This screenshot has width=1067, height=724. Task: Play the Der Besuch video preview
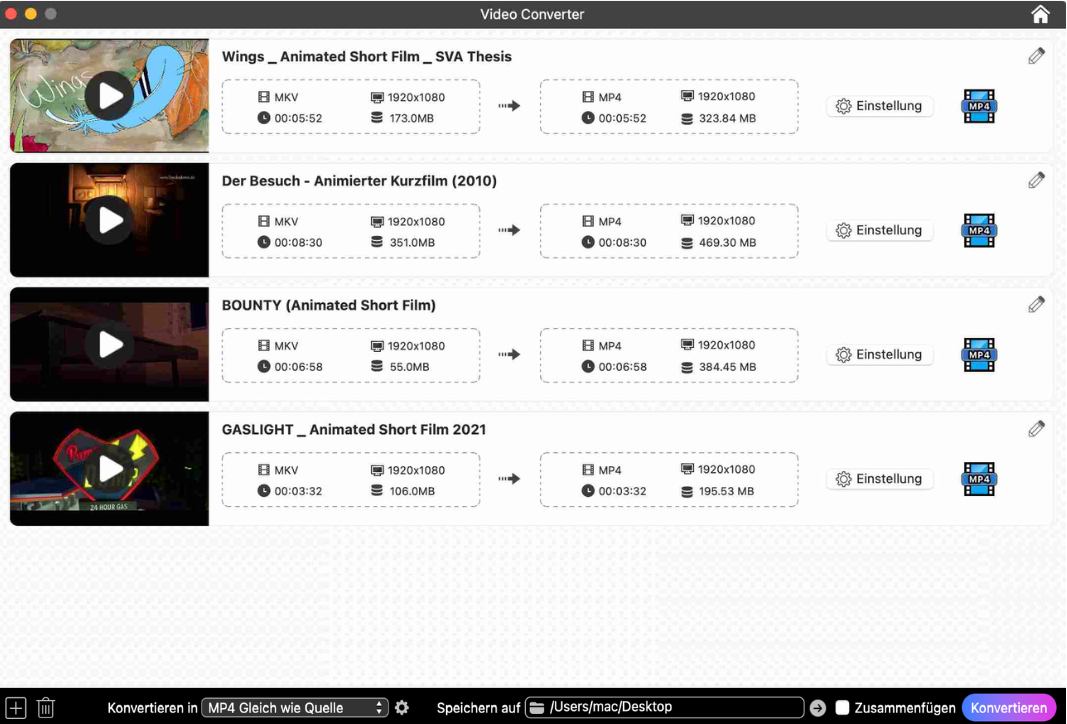(x=108, y=219)
